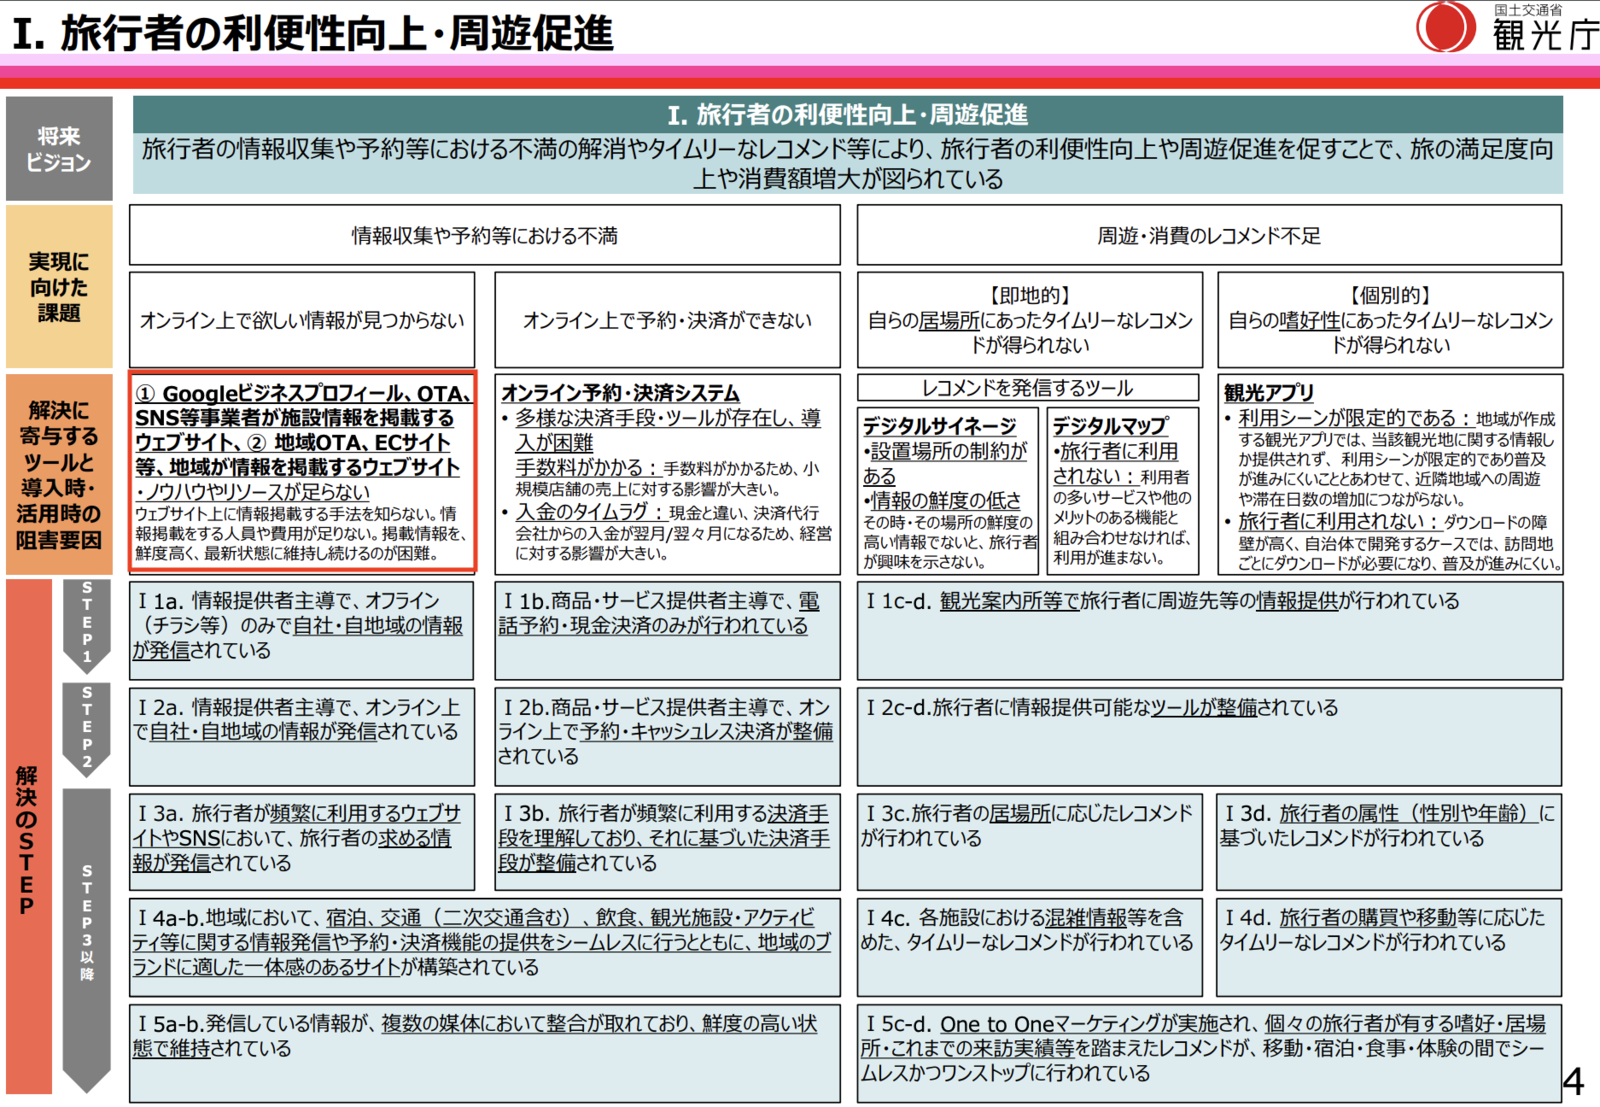Click the STEP1 arrow marker
The image size is (1600, 1107).
pos(87,626)
